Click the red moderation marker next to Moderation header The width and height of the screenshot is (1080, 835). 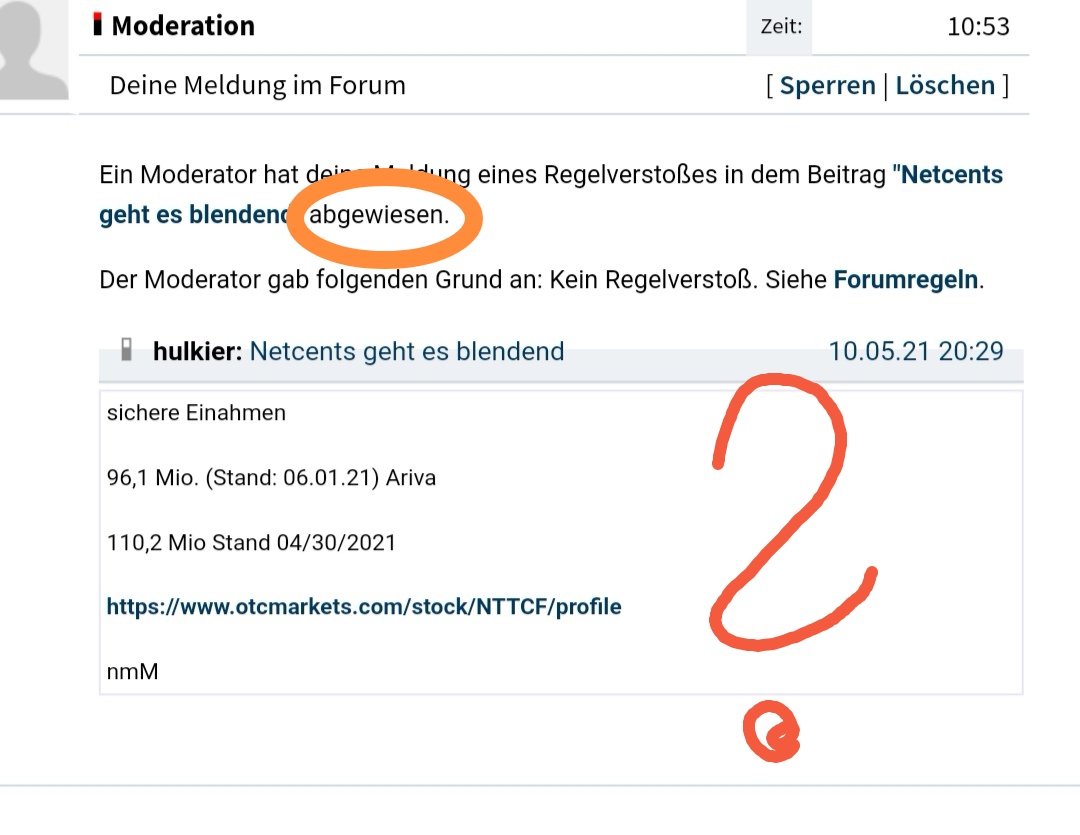coord(97,25)
